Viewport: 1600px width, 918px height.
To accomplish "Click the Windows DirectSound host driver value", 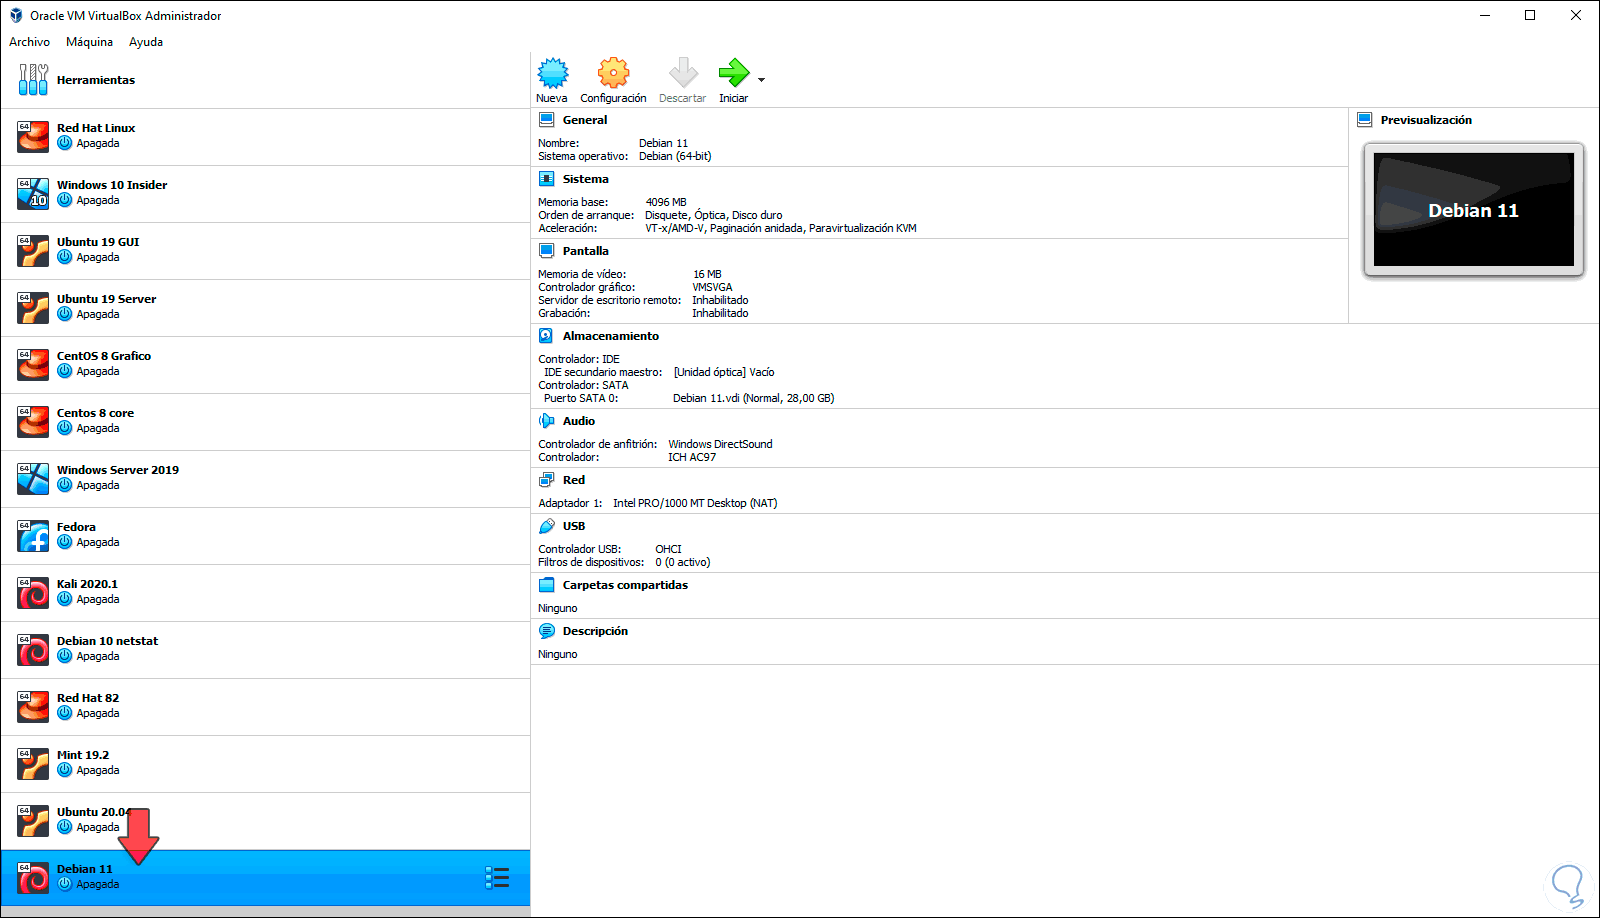I will pos(720,444).
